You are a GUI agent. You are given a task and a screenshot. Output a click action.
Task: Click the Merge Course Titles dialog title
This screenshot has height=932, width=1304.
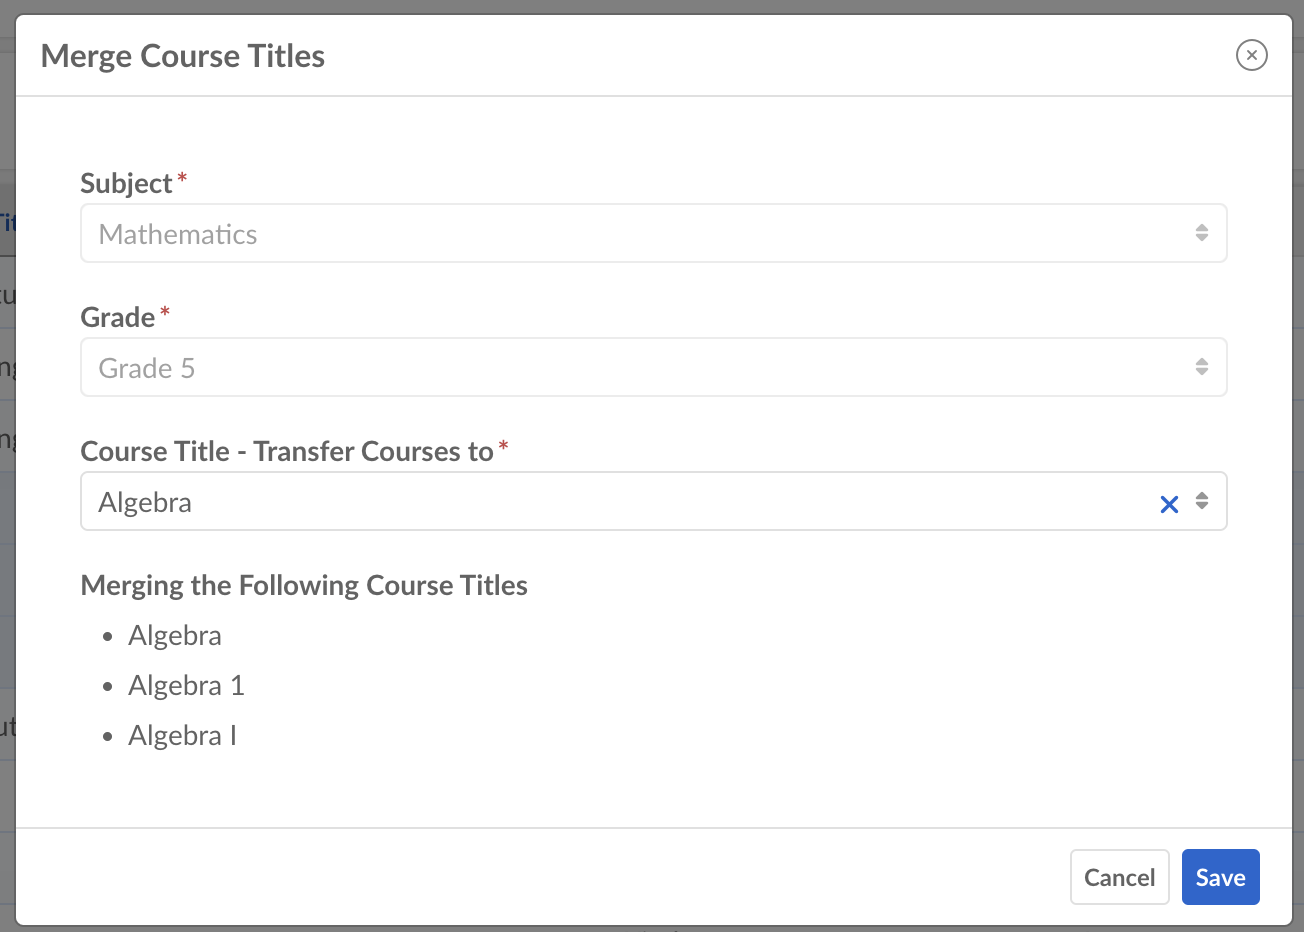coord(183,56)
